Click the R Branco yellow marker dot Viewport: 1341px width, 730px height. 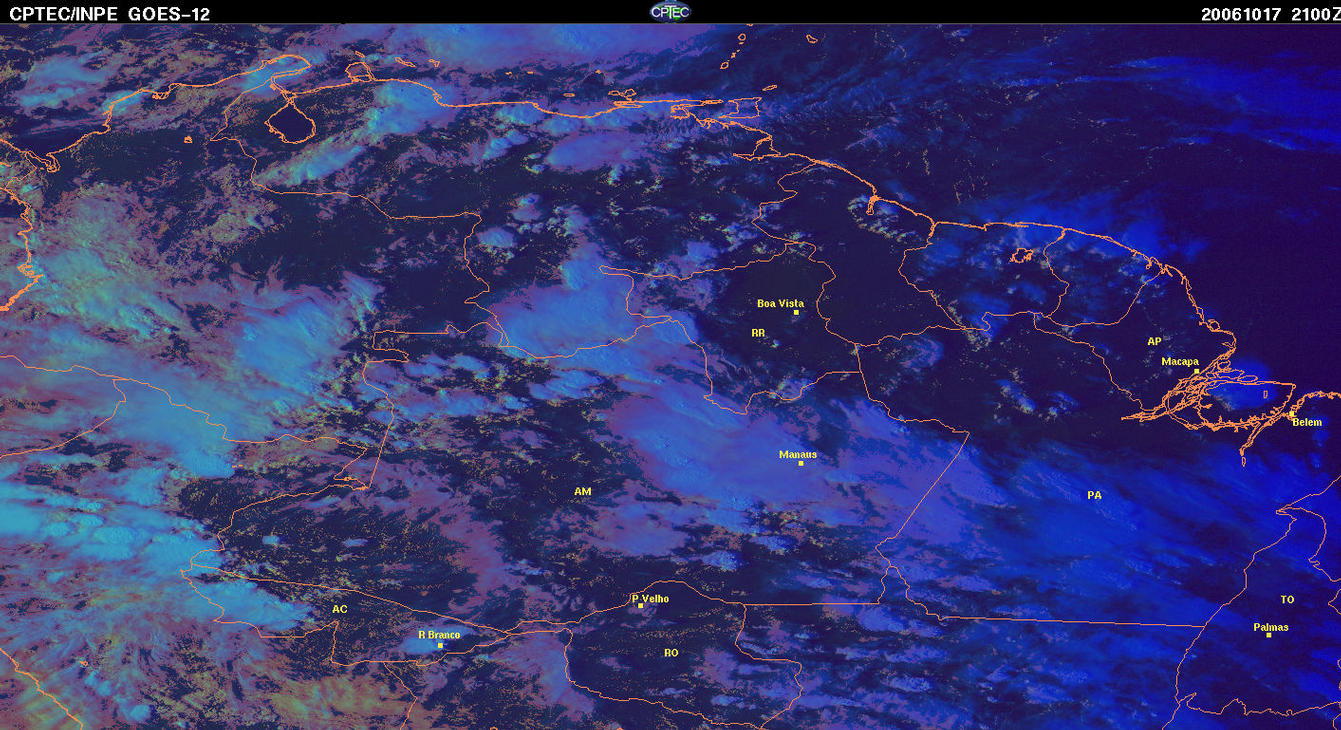pos(440,645)
